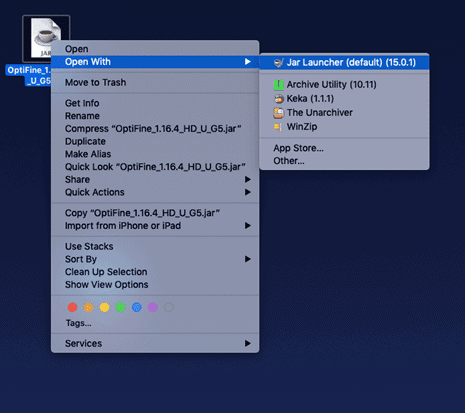Image resolution: width=465 pixels, height=413 pixels.
Task: Choose Move to Trash
Action: pos(155,82)
